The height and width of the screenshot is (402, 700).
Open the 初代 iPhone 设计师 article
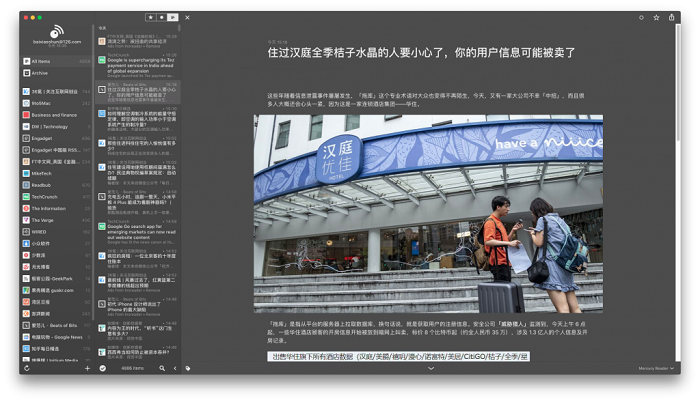coord(138,306)
